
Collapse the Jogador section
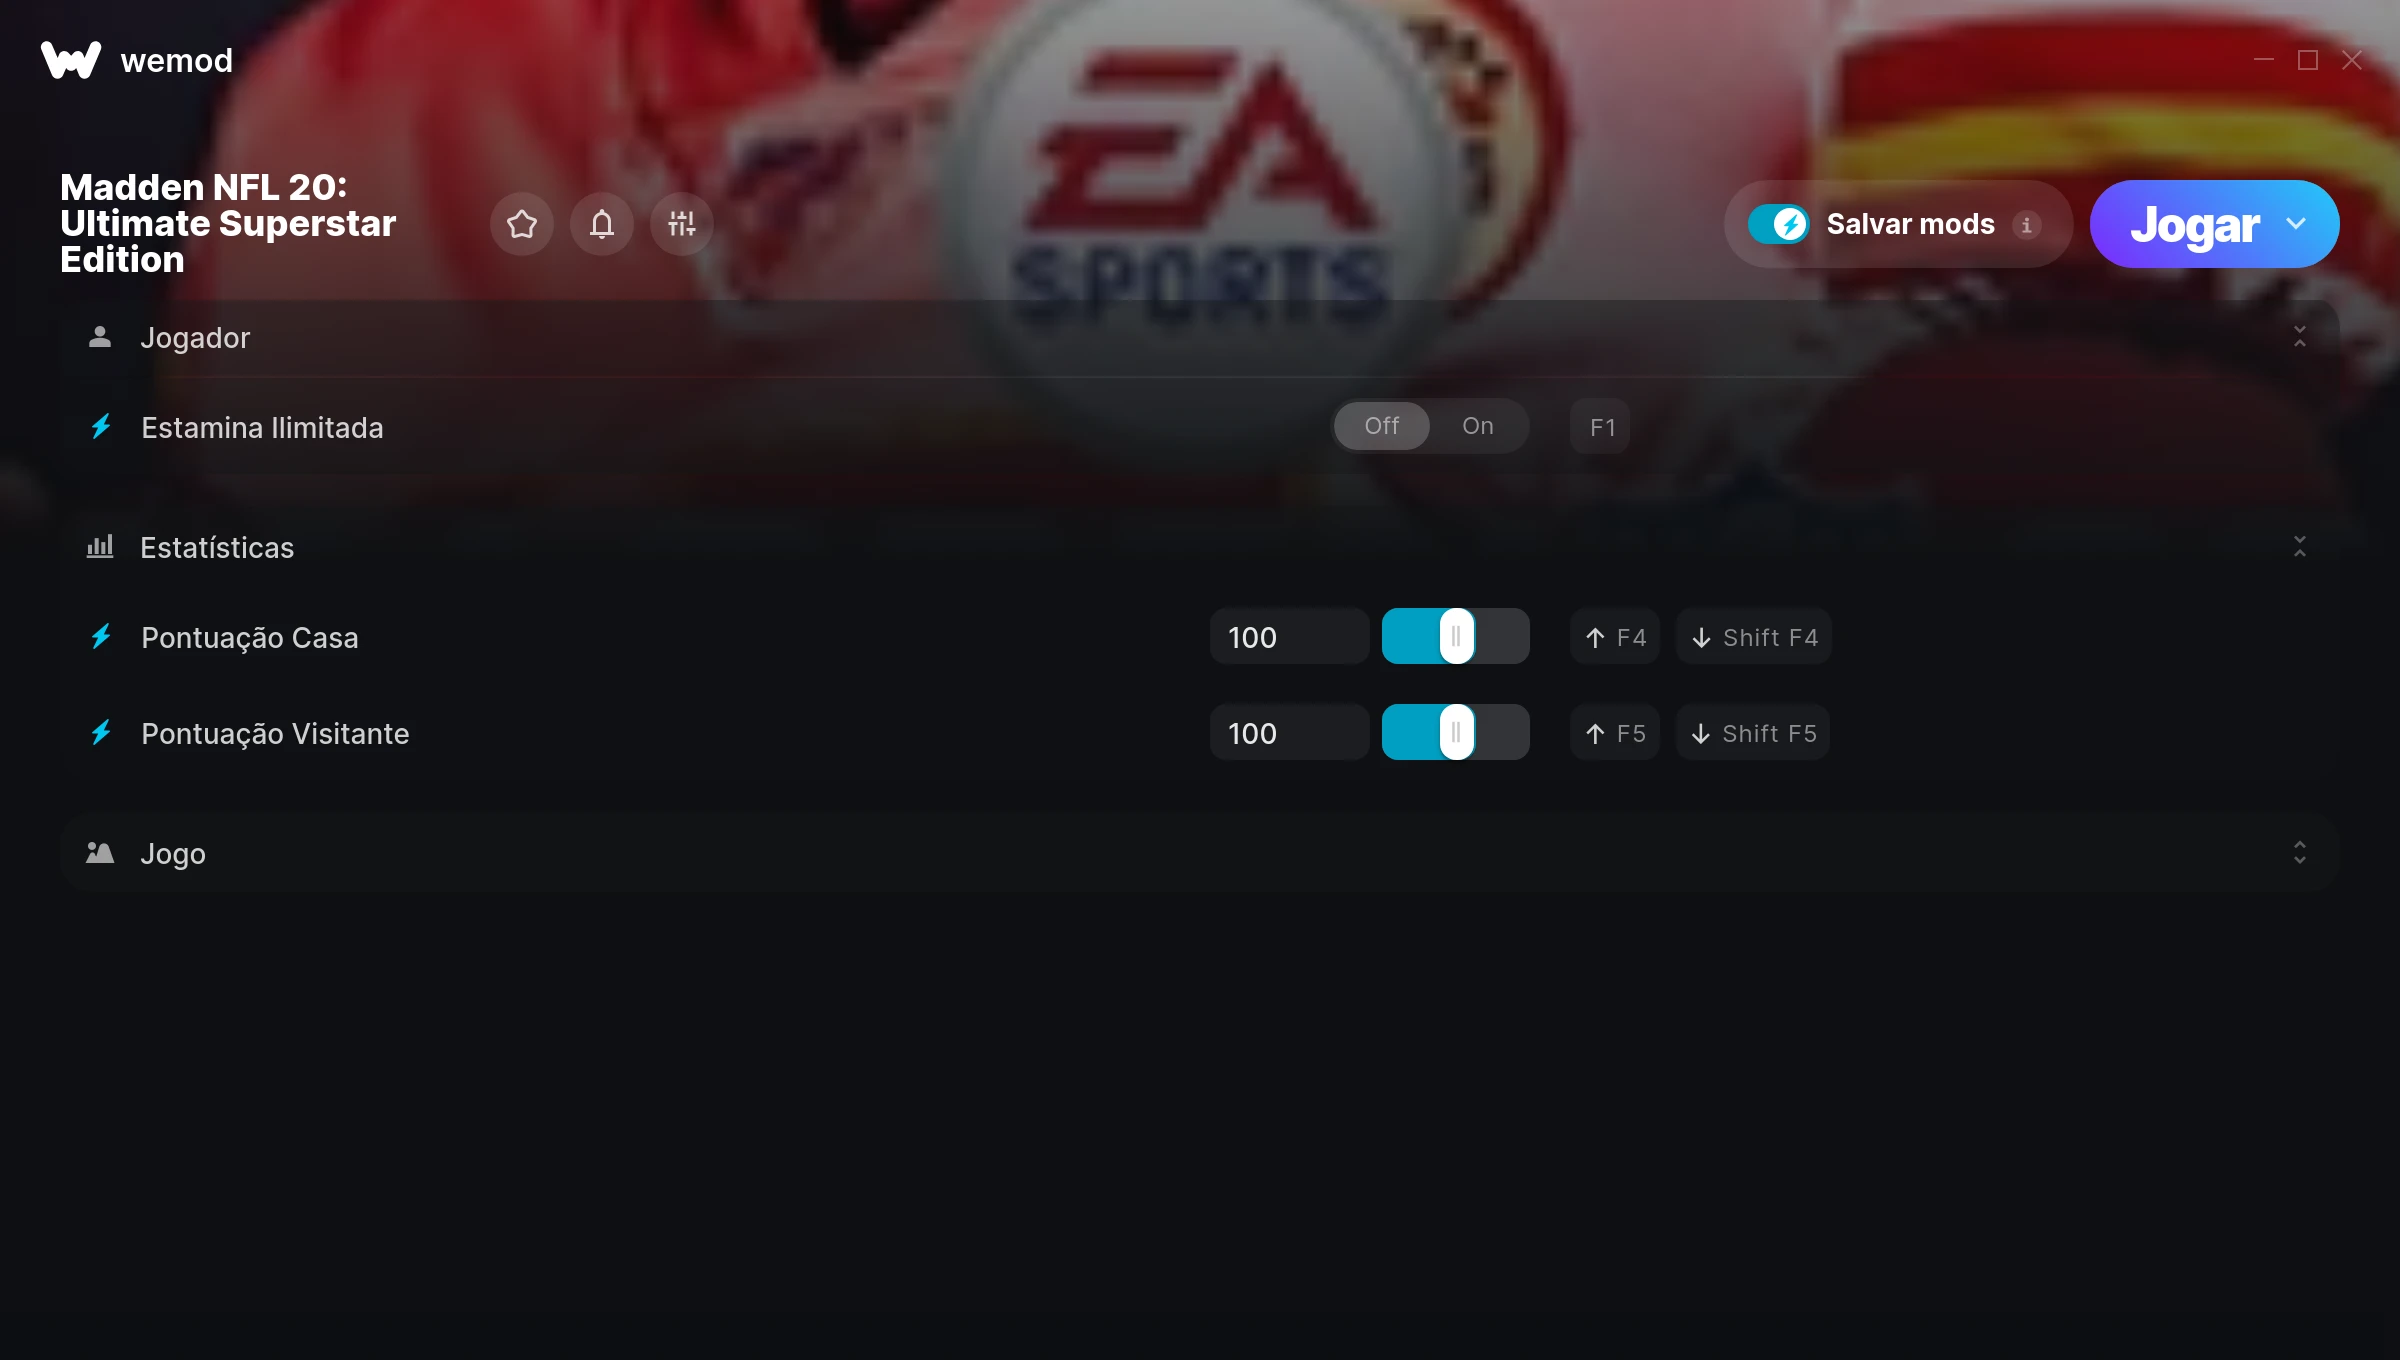point(2300,337)
